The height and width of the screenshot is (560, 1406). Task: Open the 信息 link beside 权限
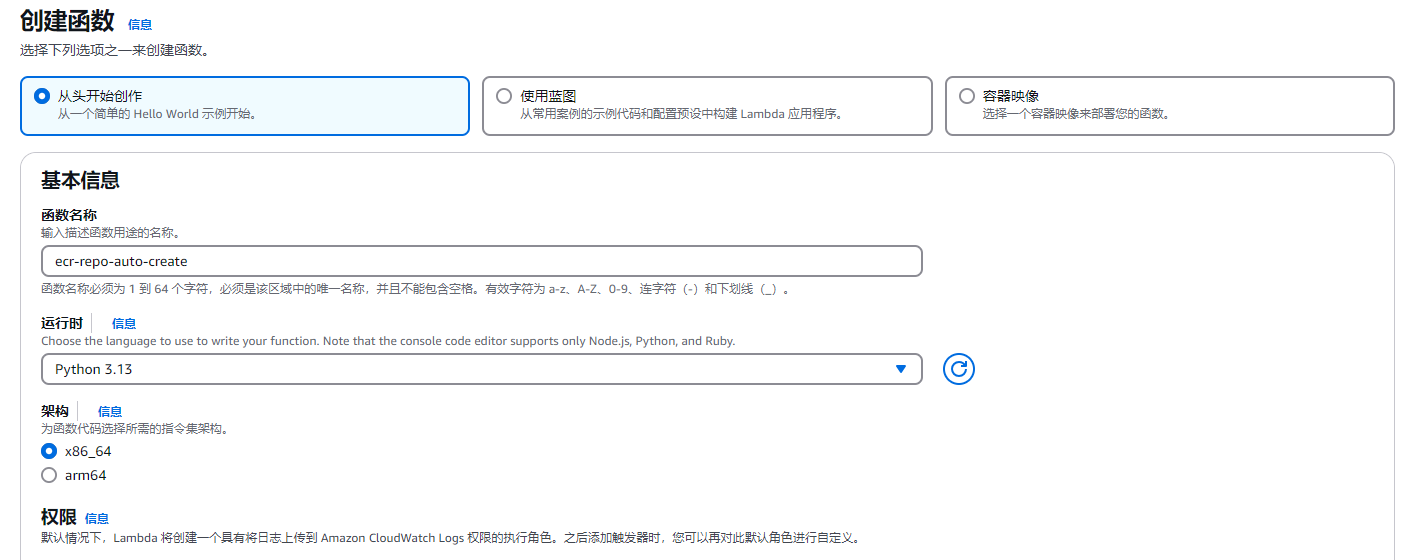[97, 518]
